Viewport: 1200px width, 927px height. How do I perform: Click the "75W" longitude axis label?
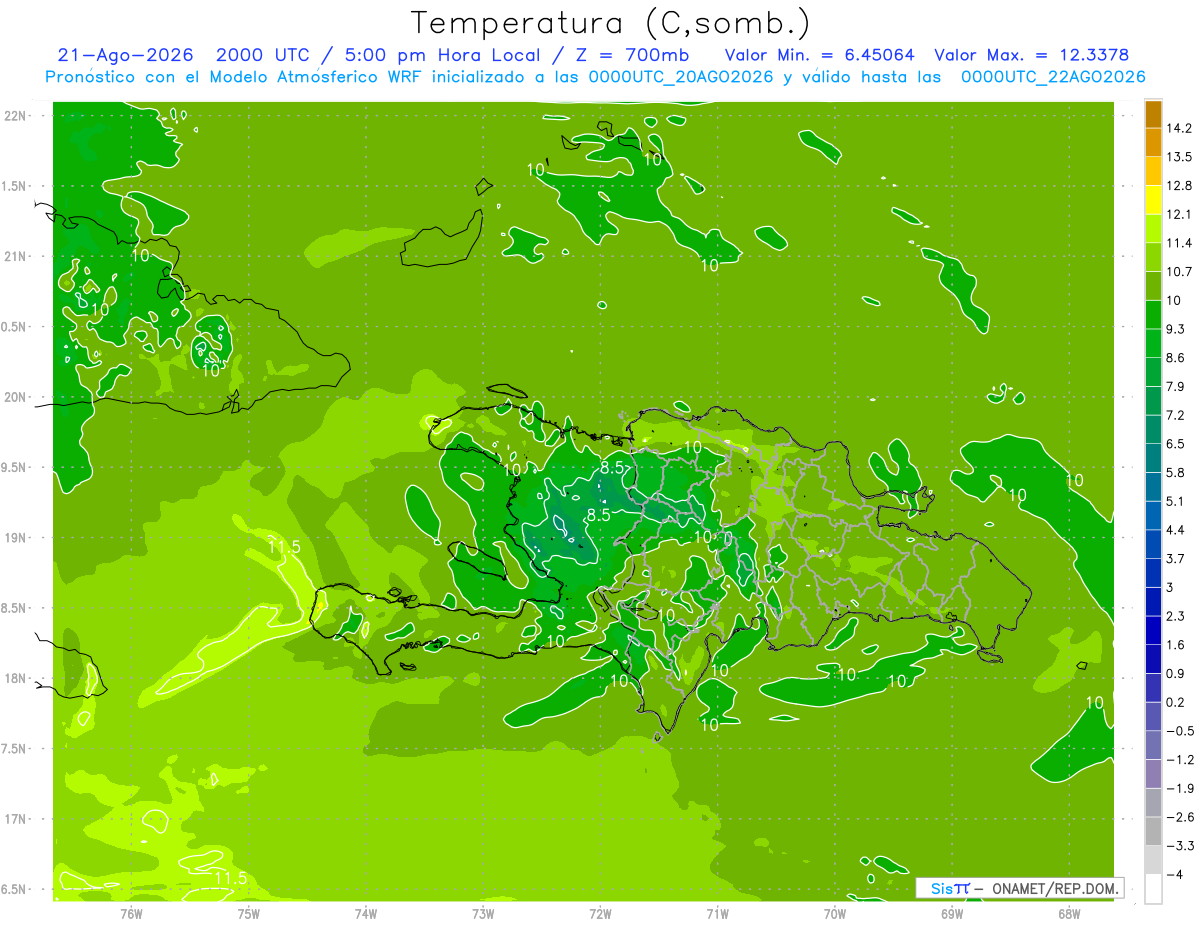(249, 913)
